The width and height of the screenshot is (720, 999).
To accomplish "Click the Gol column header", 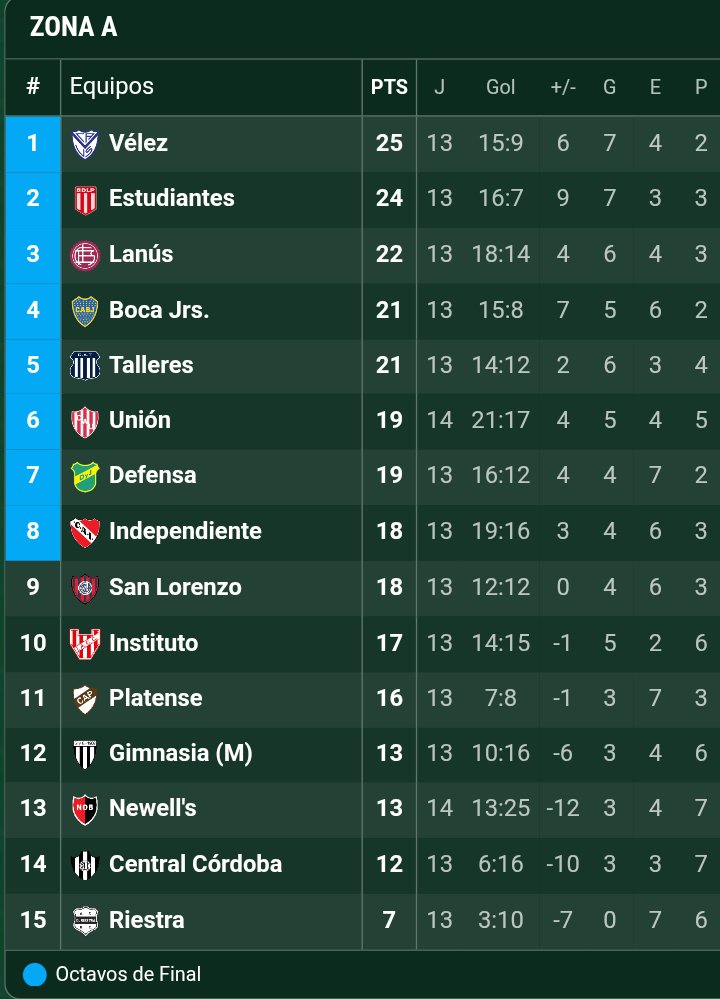I will coord(500,87).
